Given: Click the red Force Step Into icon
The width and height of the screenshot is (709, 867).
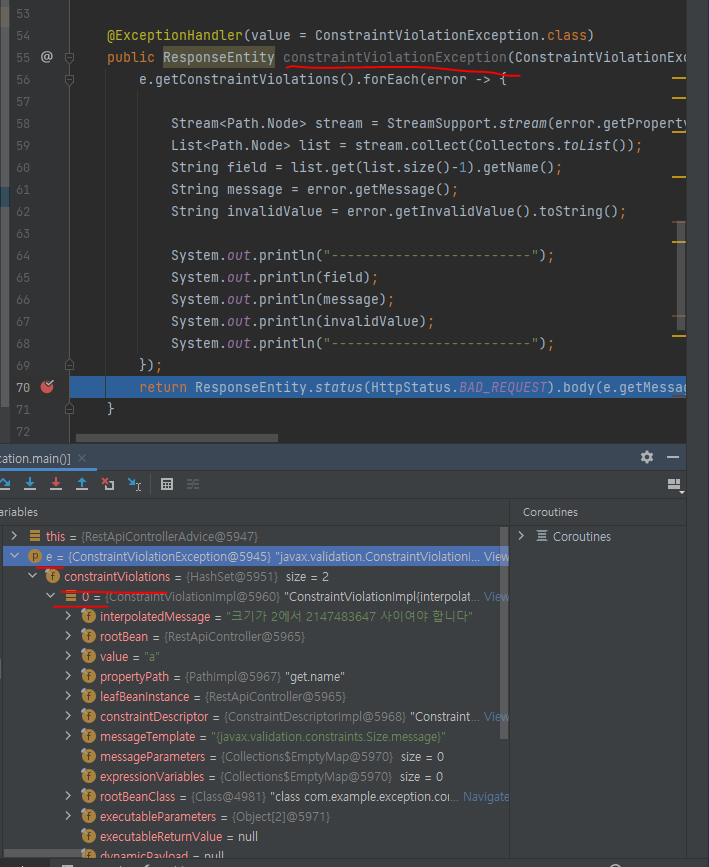Looking at the screenshot, I should click(x=56, y=484).
